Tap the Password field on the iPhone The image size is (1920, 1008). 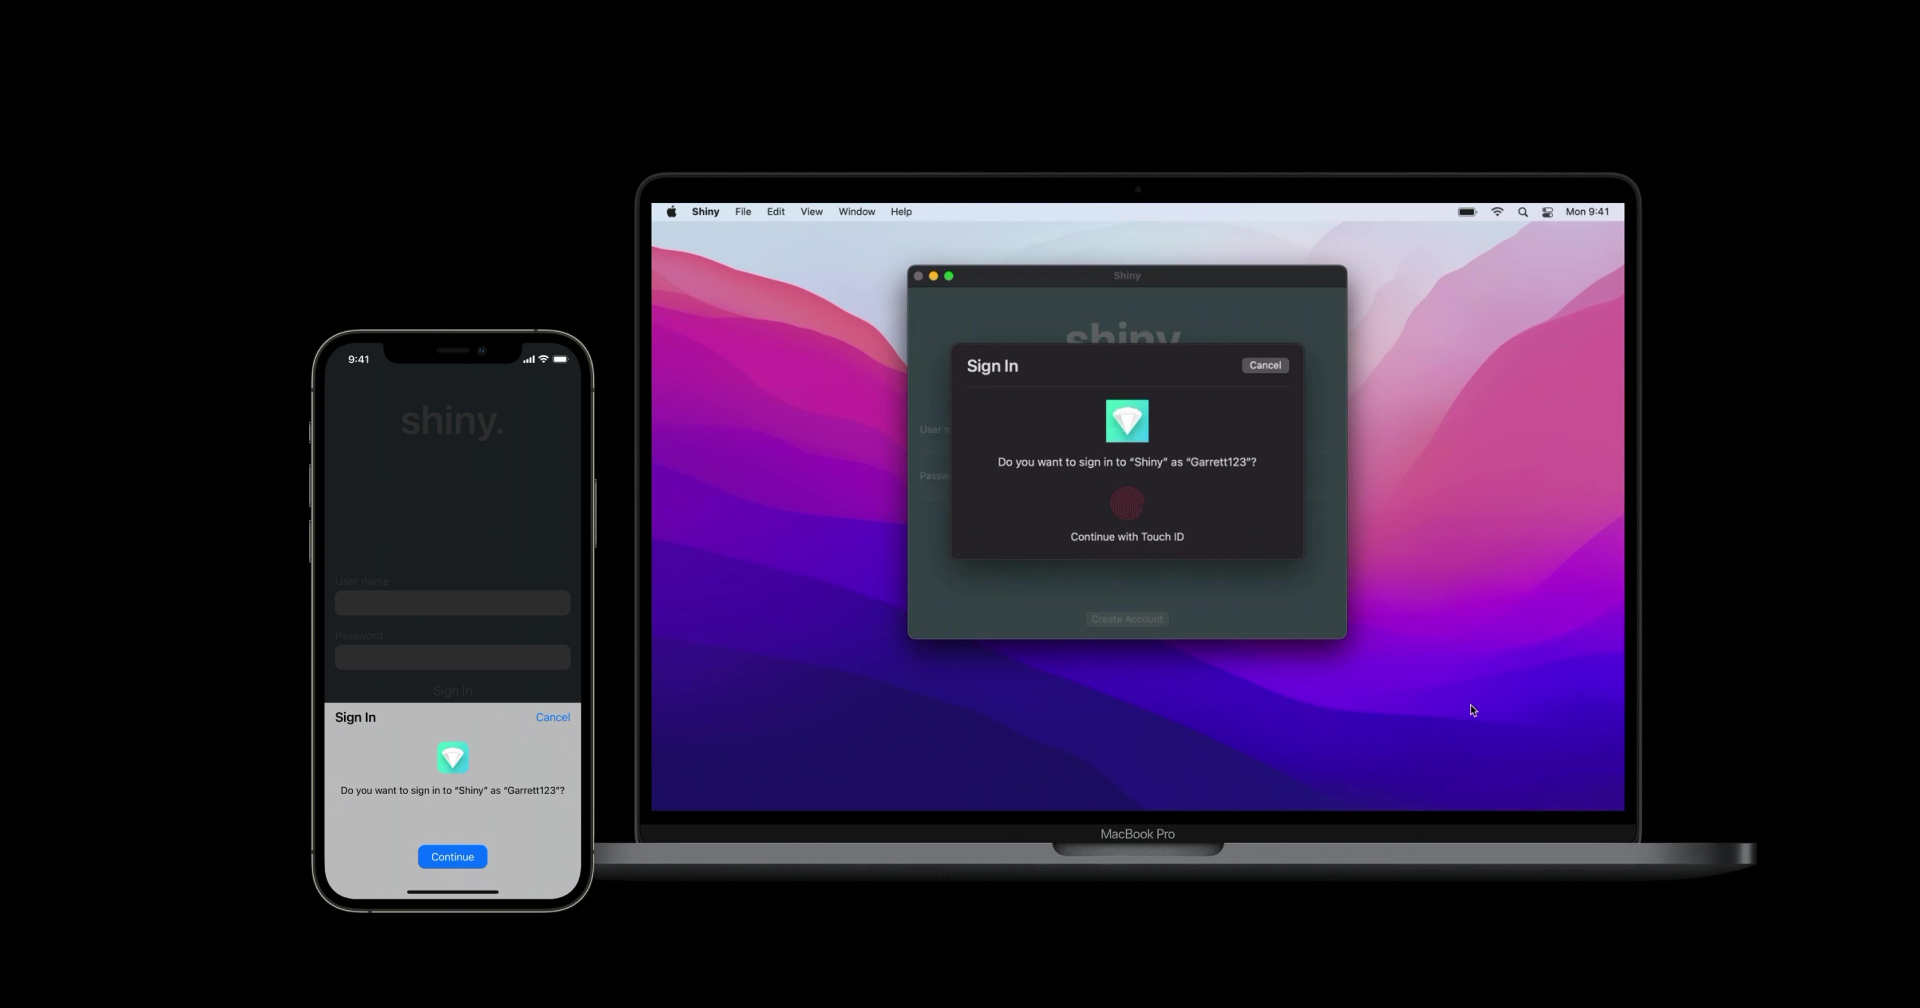452,657
